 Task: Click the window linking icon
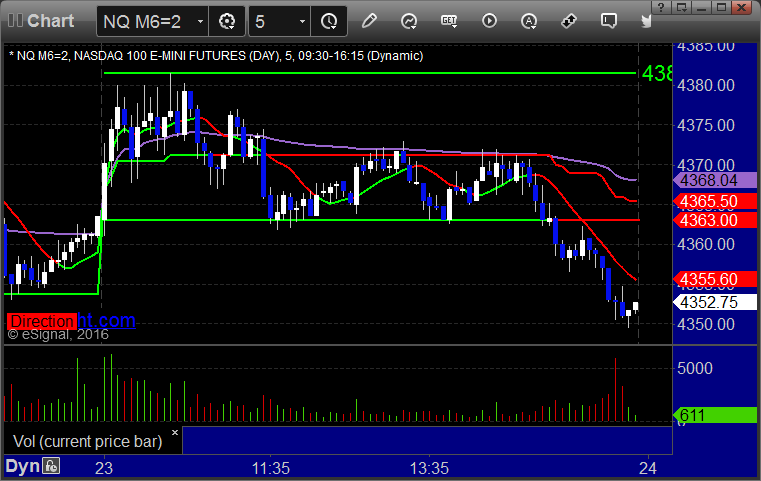(x=568, y=21)
